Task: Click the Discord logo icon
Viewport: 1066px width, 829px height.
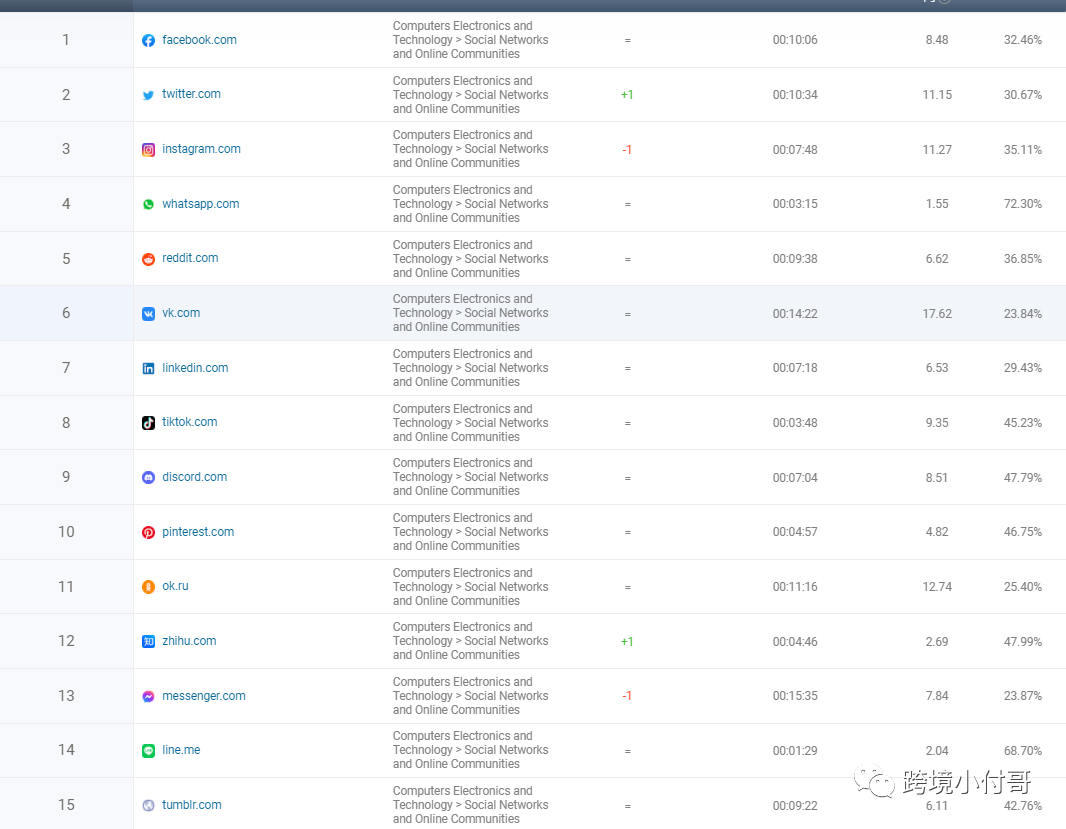Action: 148,478
